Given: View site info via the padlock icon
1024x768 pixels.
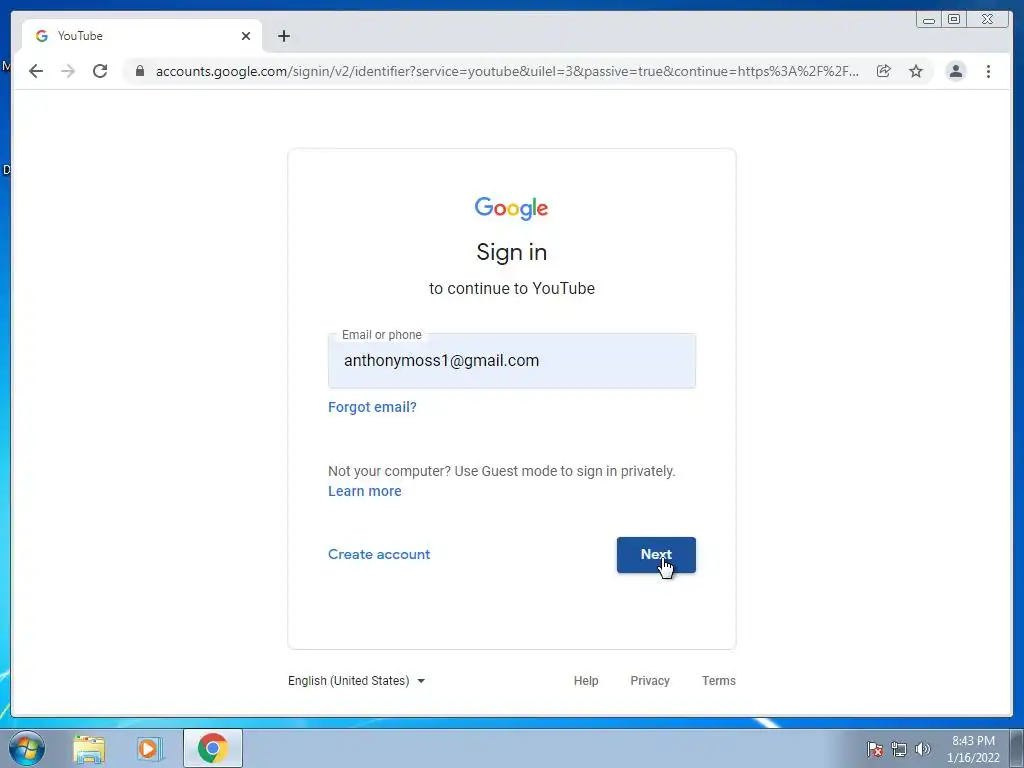Looking at the screenshot, I should click(140, 71).
